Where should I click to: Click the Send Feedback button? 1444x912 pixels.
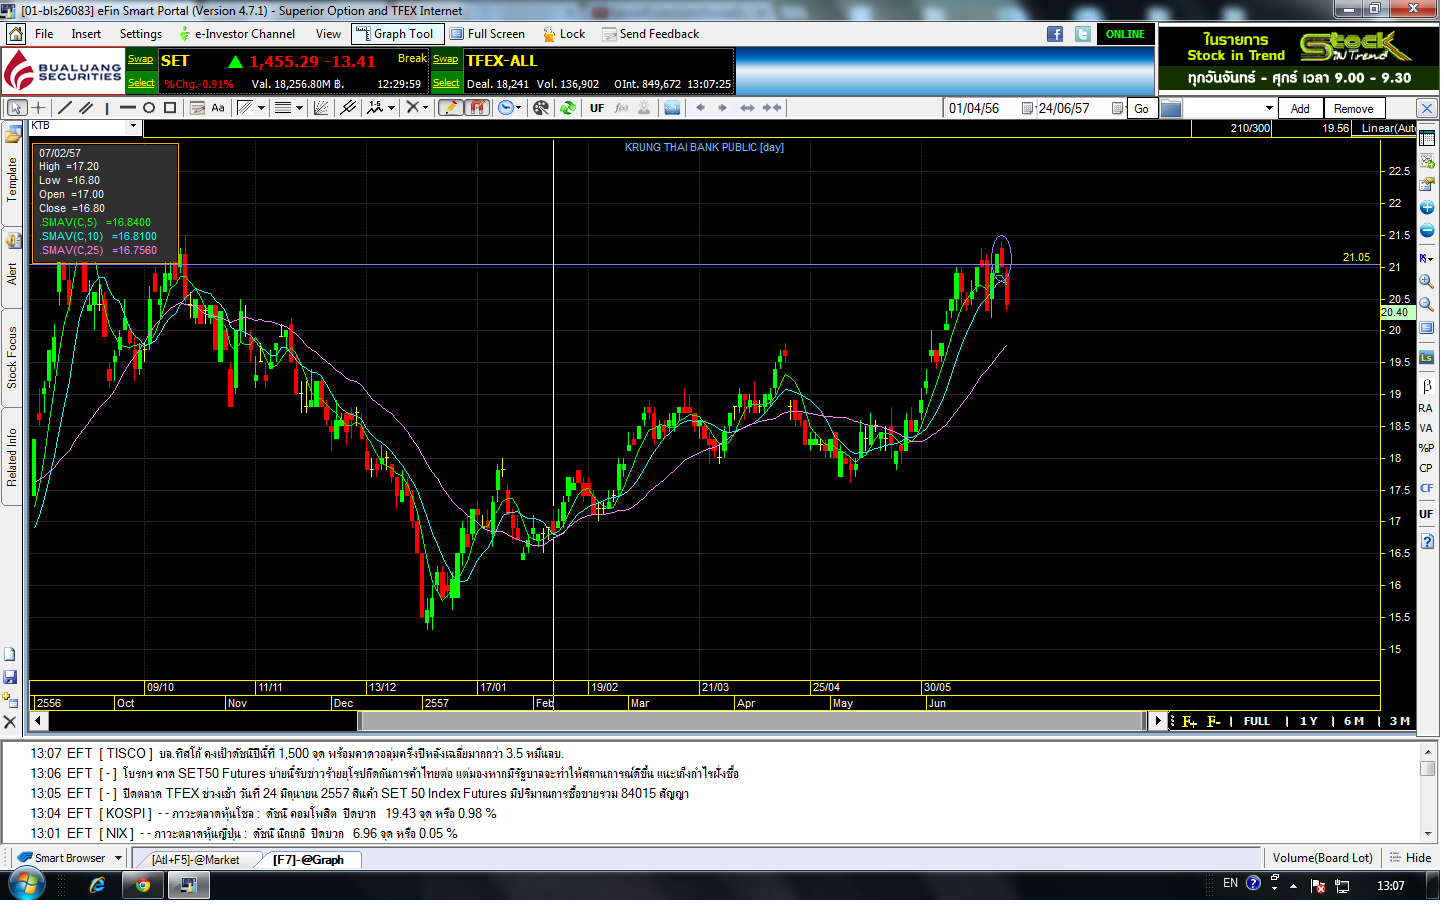tap(652, 34)
